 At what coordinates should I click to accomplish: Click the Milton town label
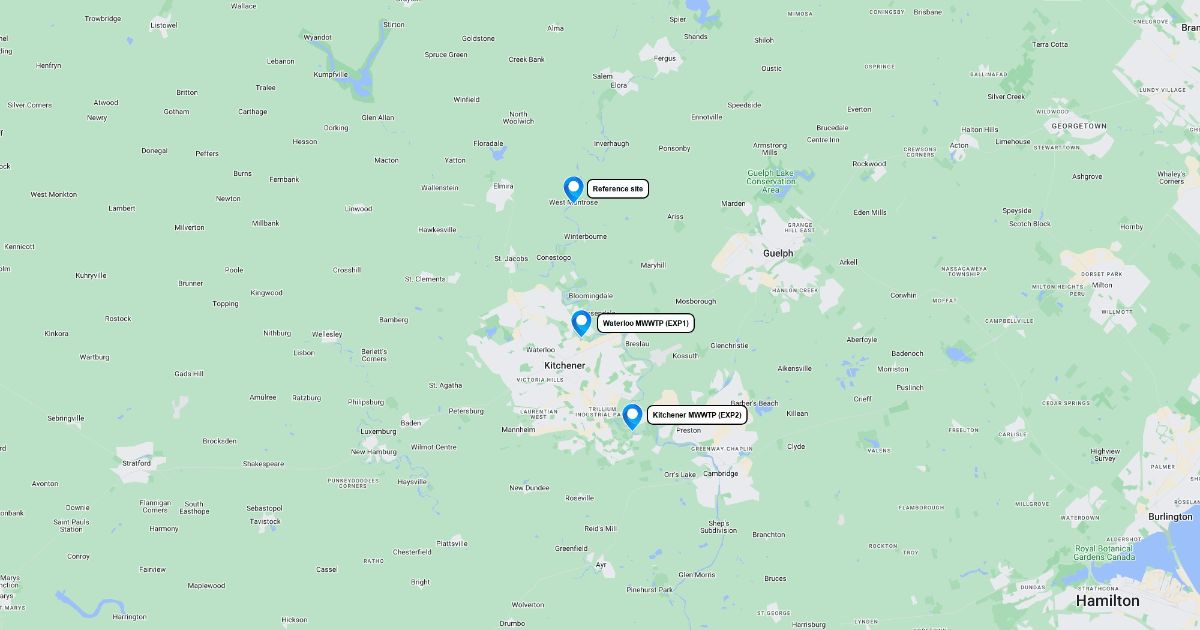pyautogui.click(x=1102, y=285)
